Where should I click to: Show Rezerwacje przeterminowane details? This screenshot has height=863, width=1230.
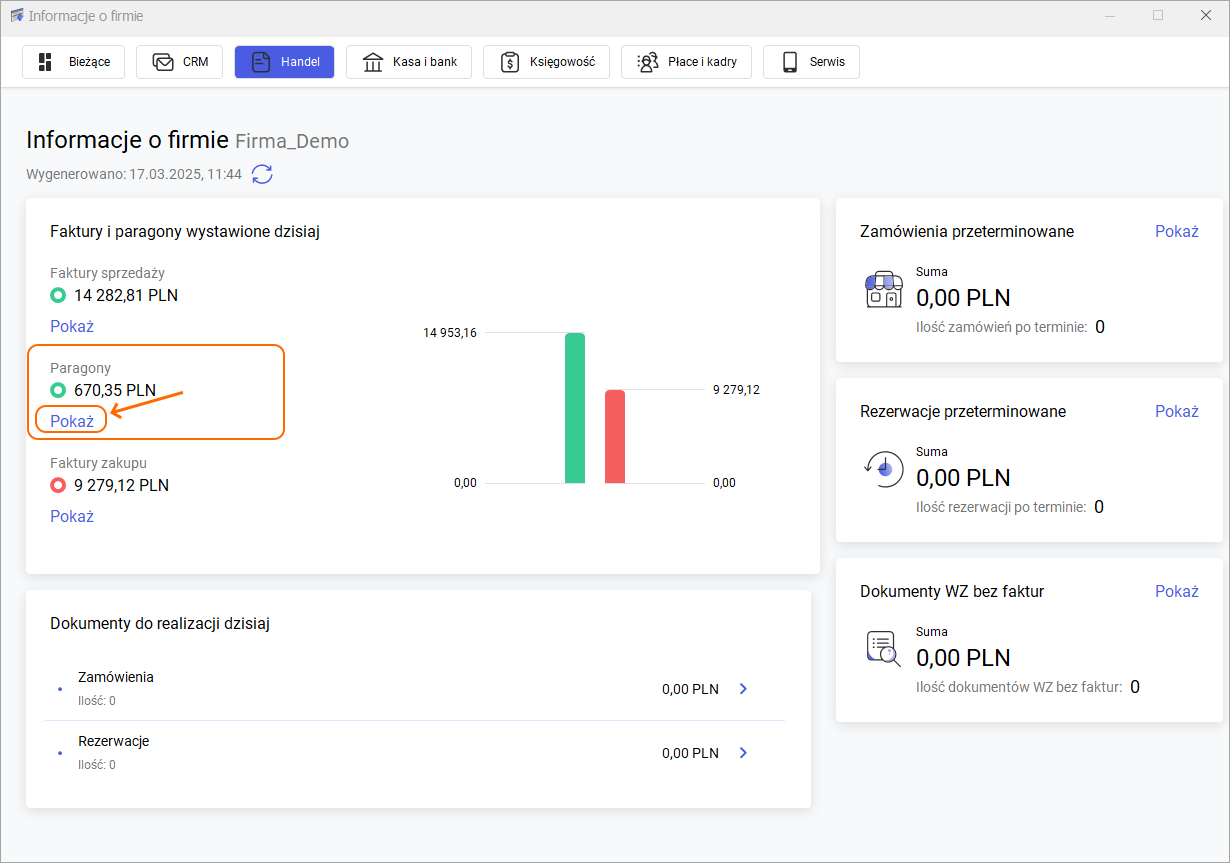pyautogui.click(x=1177, y=411)
